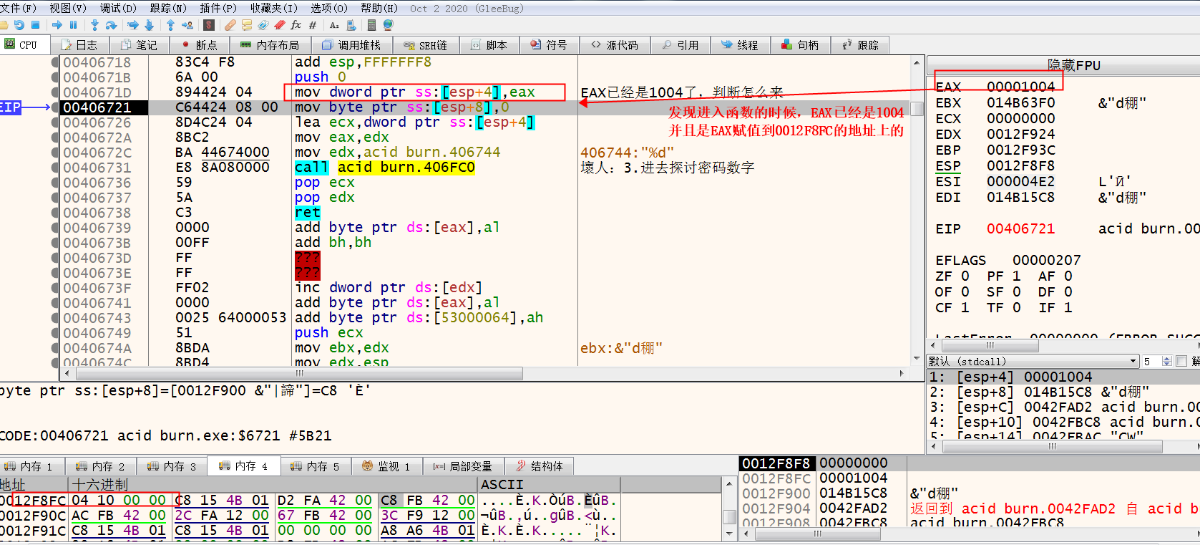Click the globe check updates icon

(x=388, y=25)
